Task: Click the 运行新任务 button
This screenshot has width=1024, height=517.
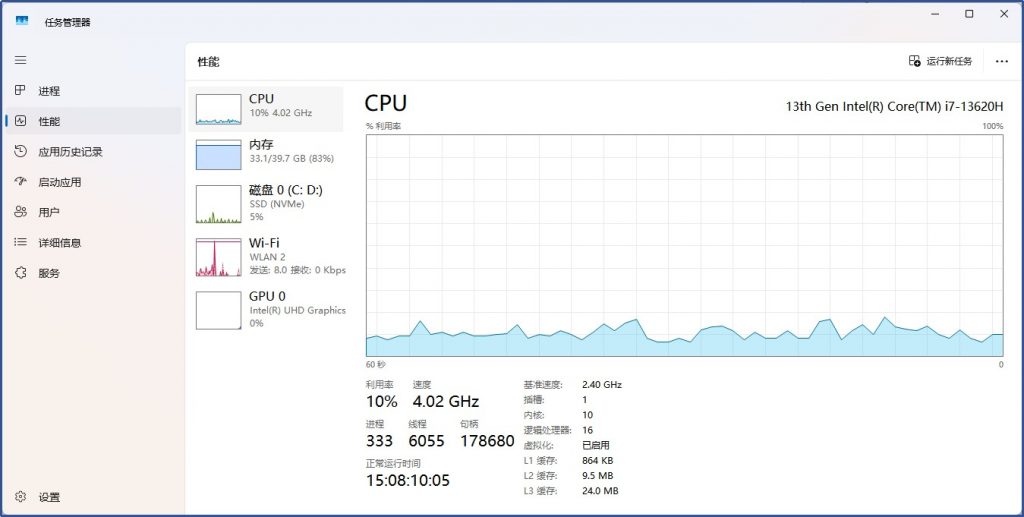Action: (x=940, y=61)
